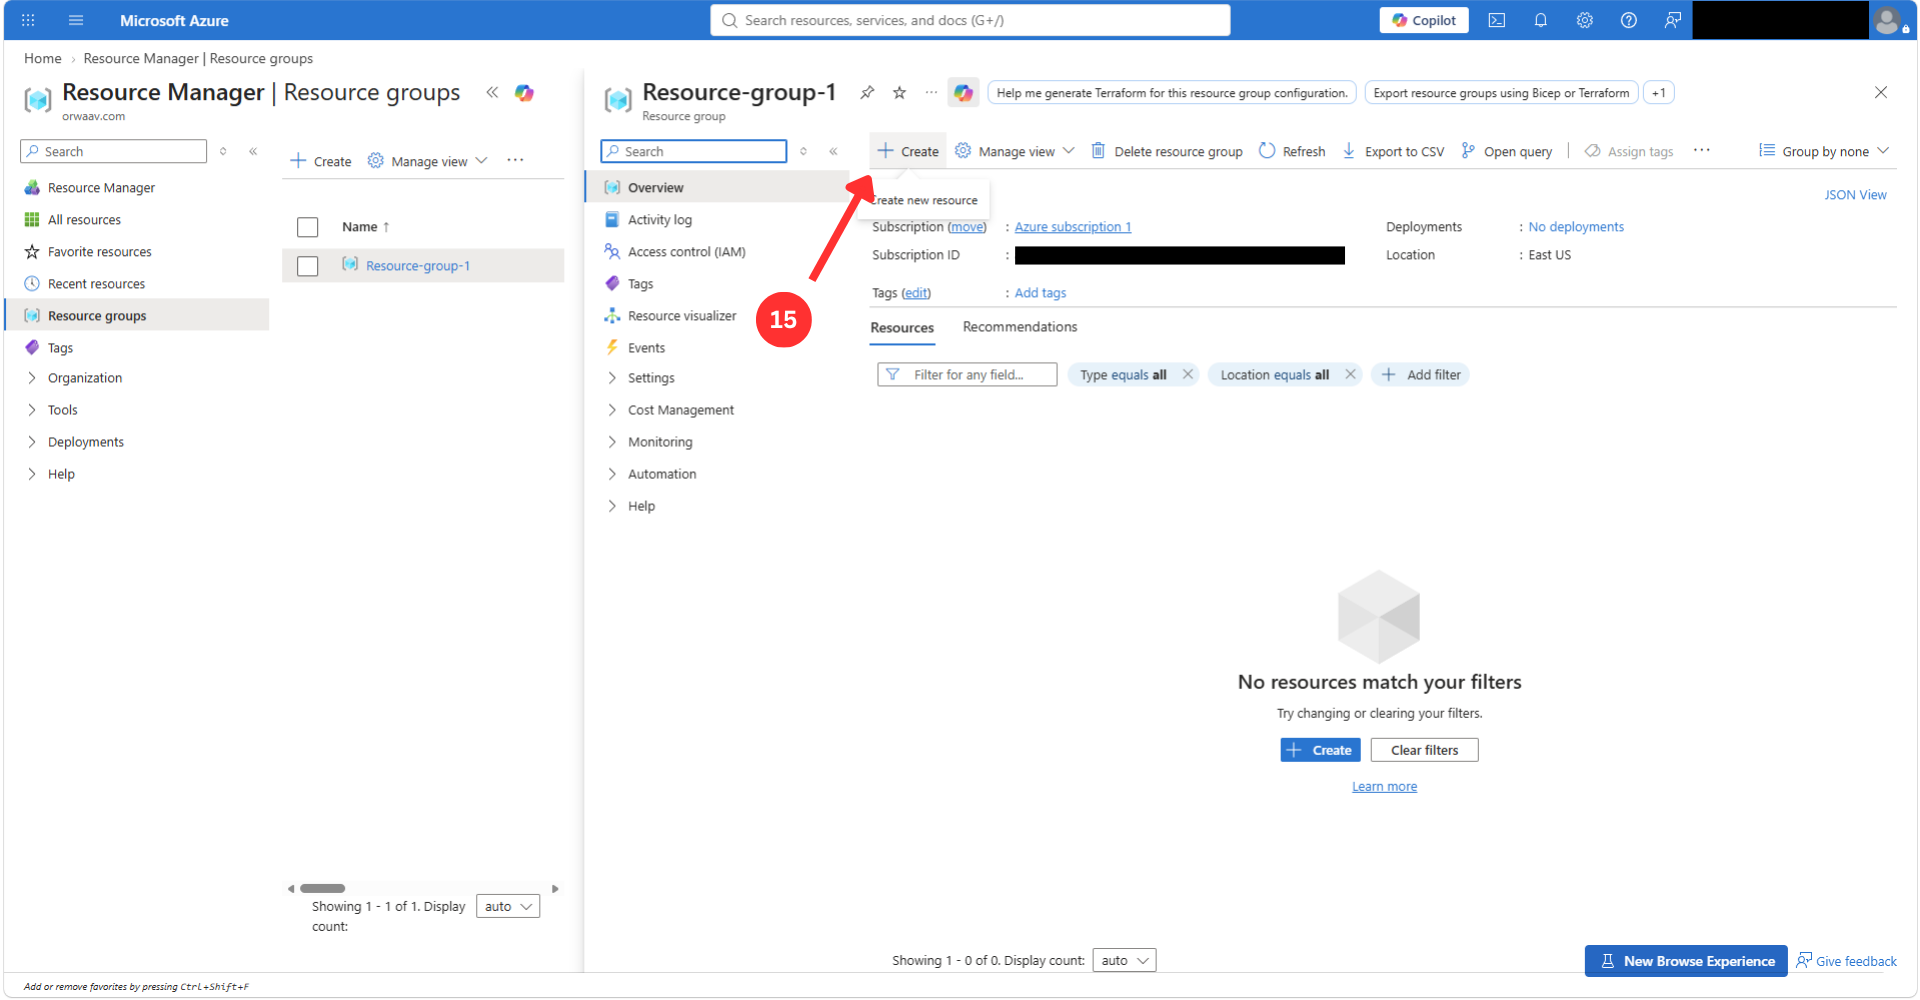Viewport: 1920px width, 1000px height.
Task: Open the notifications bell
Action: [1540, 20]
